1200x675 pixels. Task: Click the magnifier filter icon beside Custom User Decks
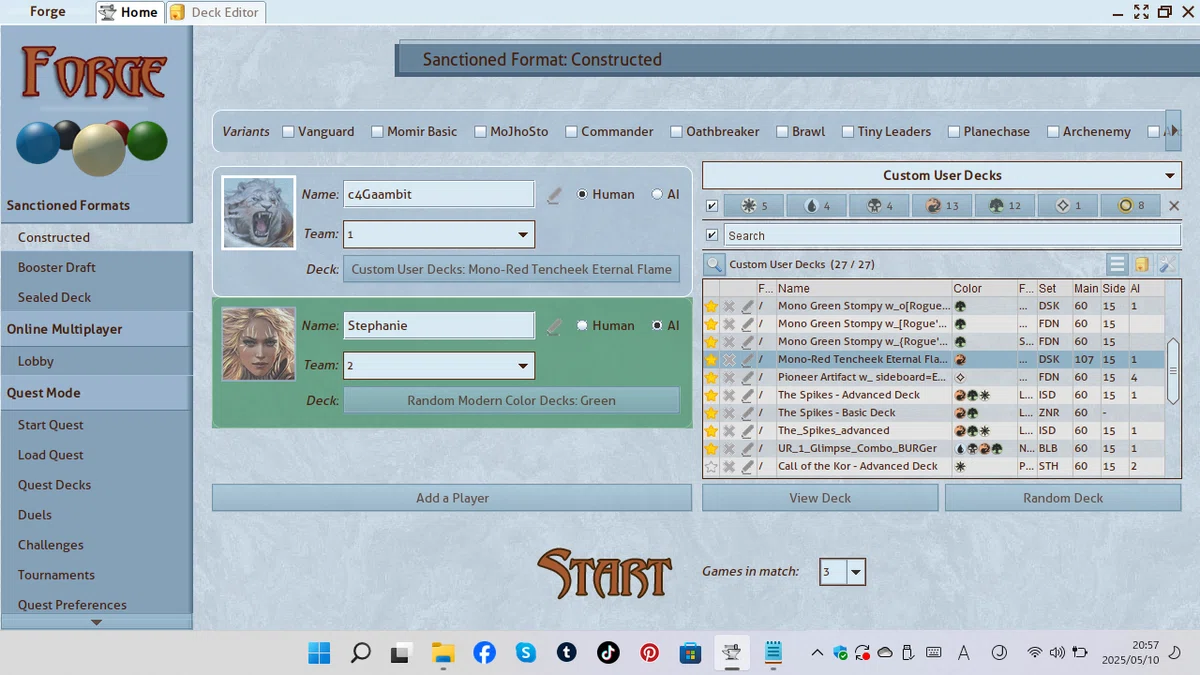(x=714, y=265)
